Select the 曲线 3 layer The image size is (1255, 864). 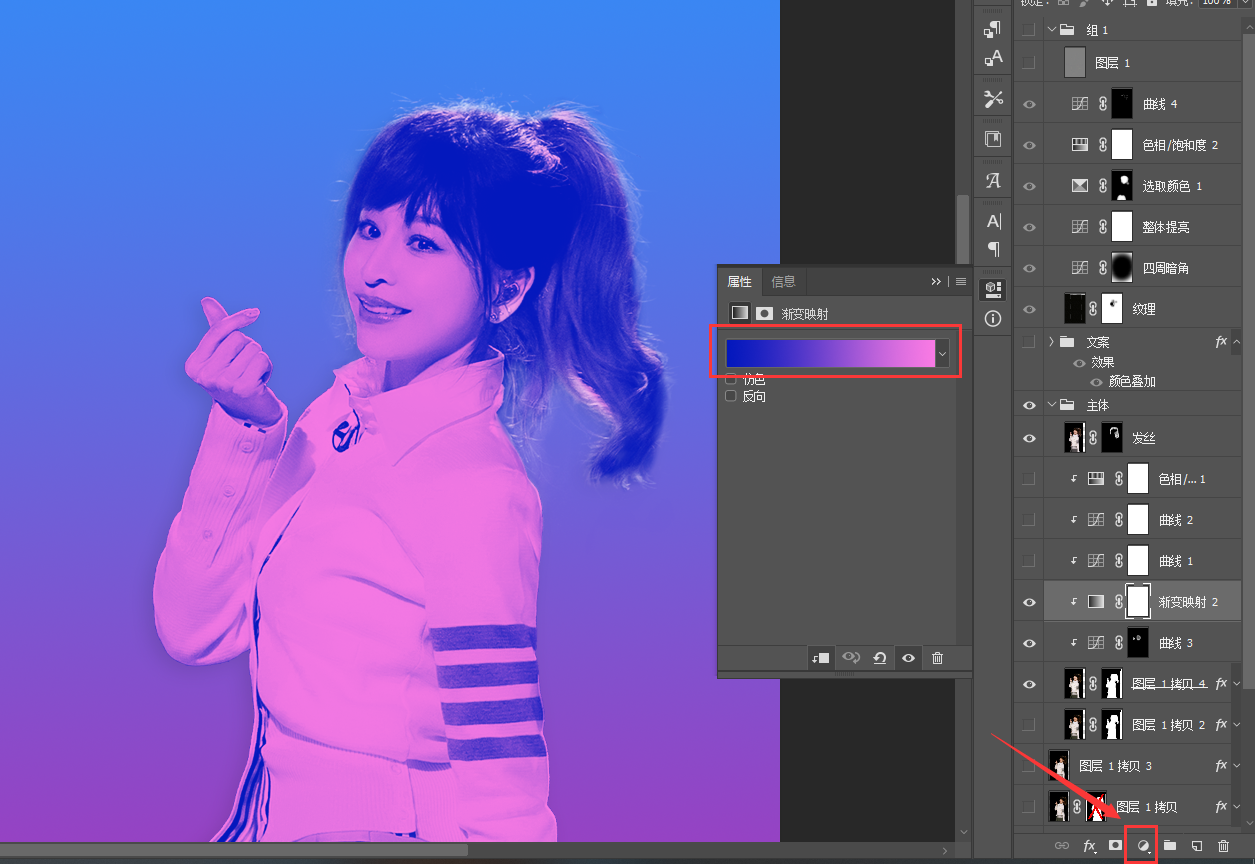[x=1175, y=643]
